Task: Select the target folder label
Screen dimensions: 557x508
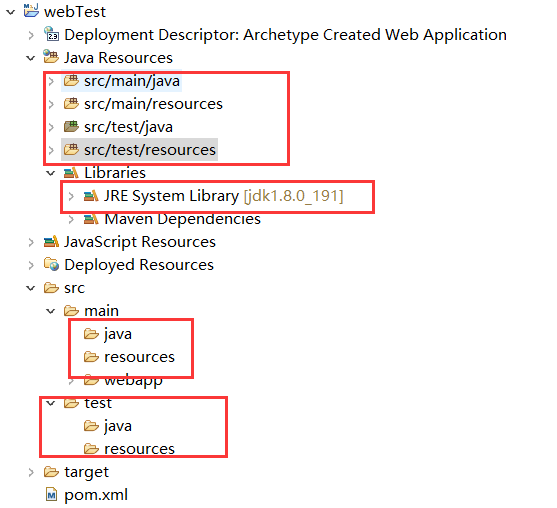Action: [x=86, y=472]
